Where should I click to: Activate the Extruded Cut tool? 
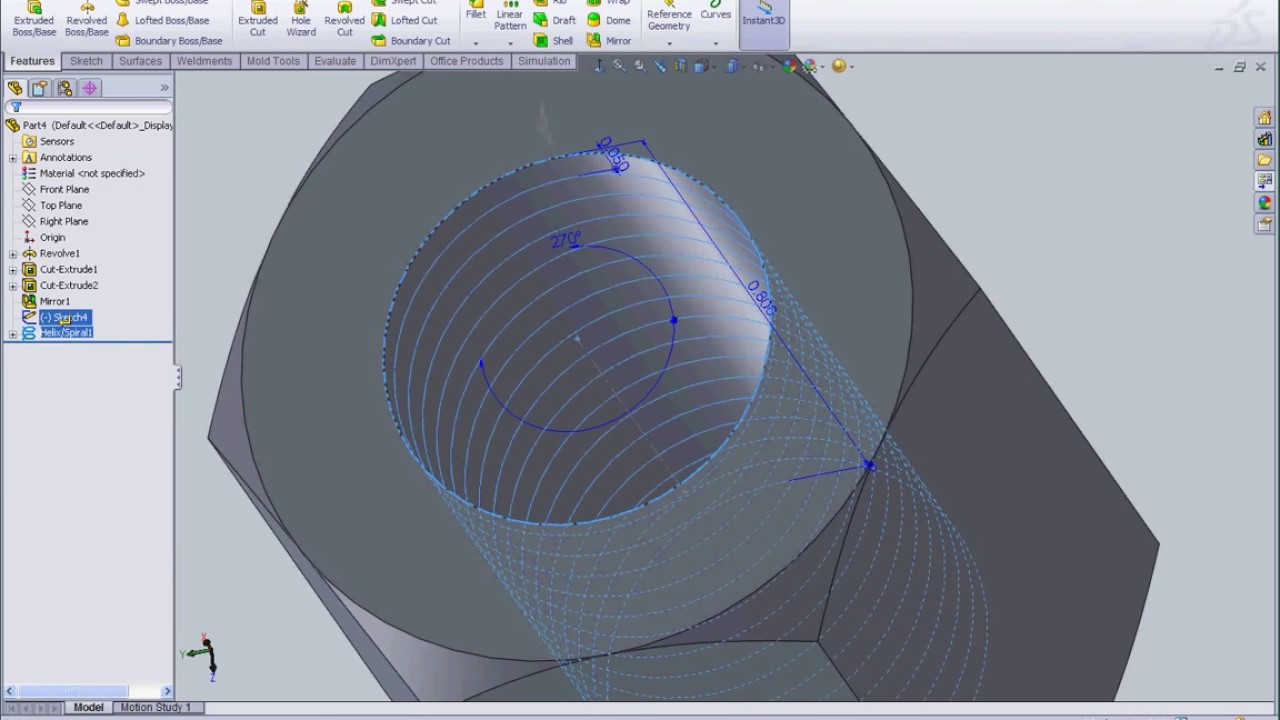coord(258,20)
